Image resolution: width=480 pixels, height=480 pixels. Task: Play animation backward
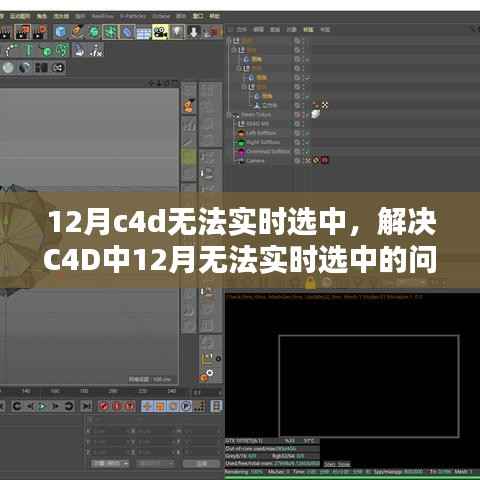pyautogui.click(x=29, y=406)
